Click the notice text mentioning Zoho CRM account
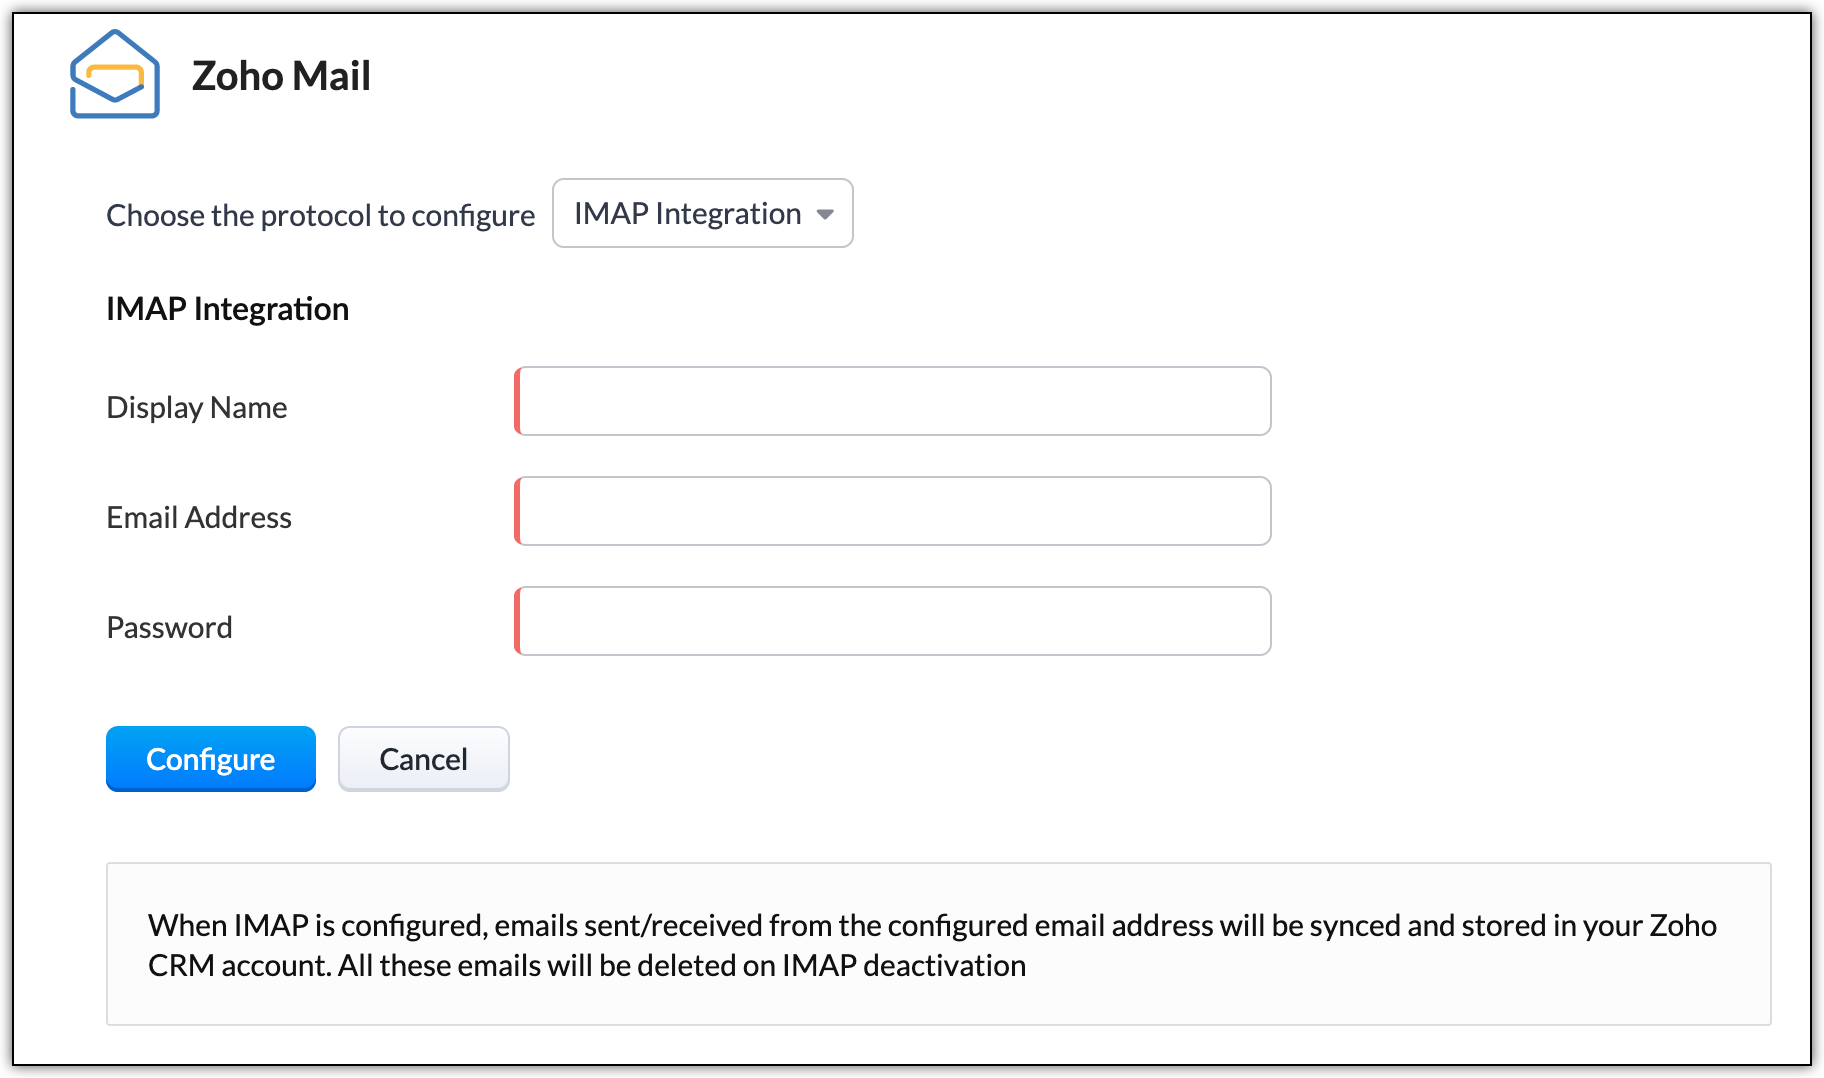This screenshot has height=1078, width=1824. coord(932,945)
